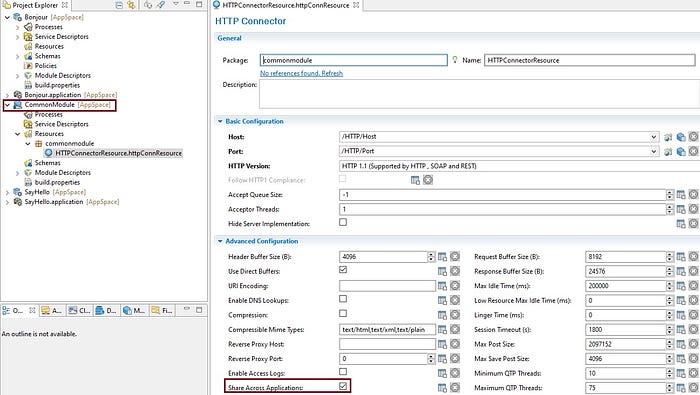
Task: Click literal value icon for Enable DNS Lookups
Action: tap(454, 300)
